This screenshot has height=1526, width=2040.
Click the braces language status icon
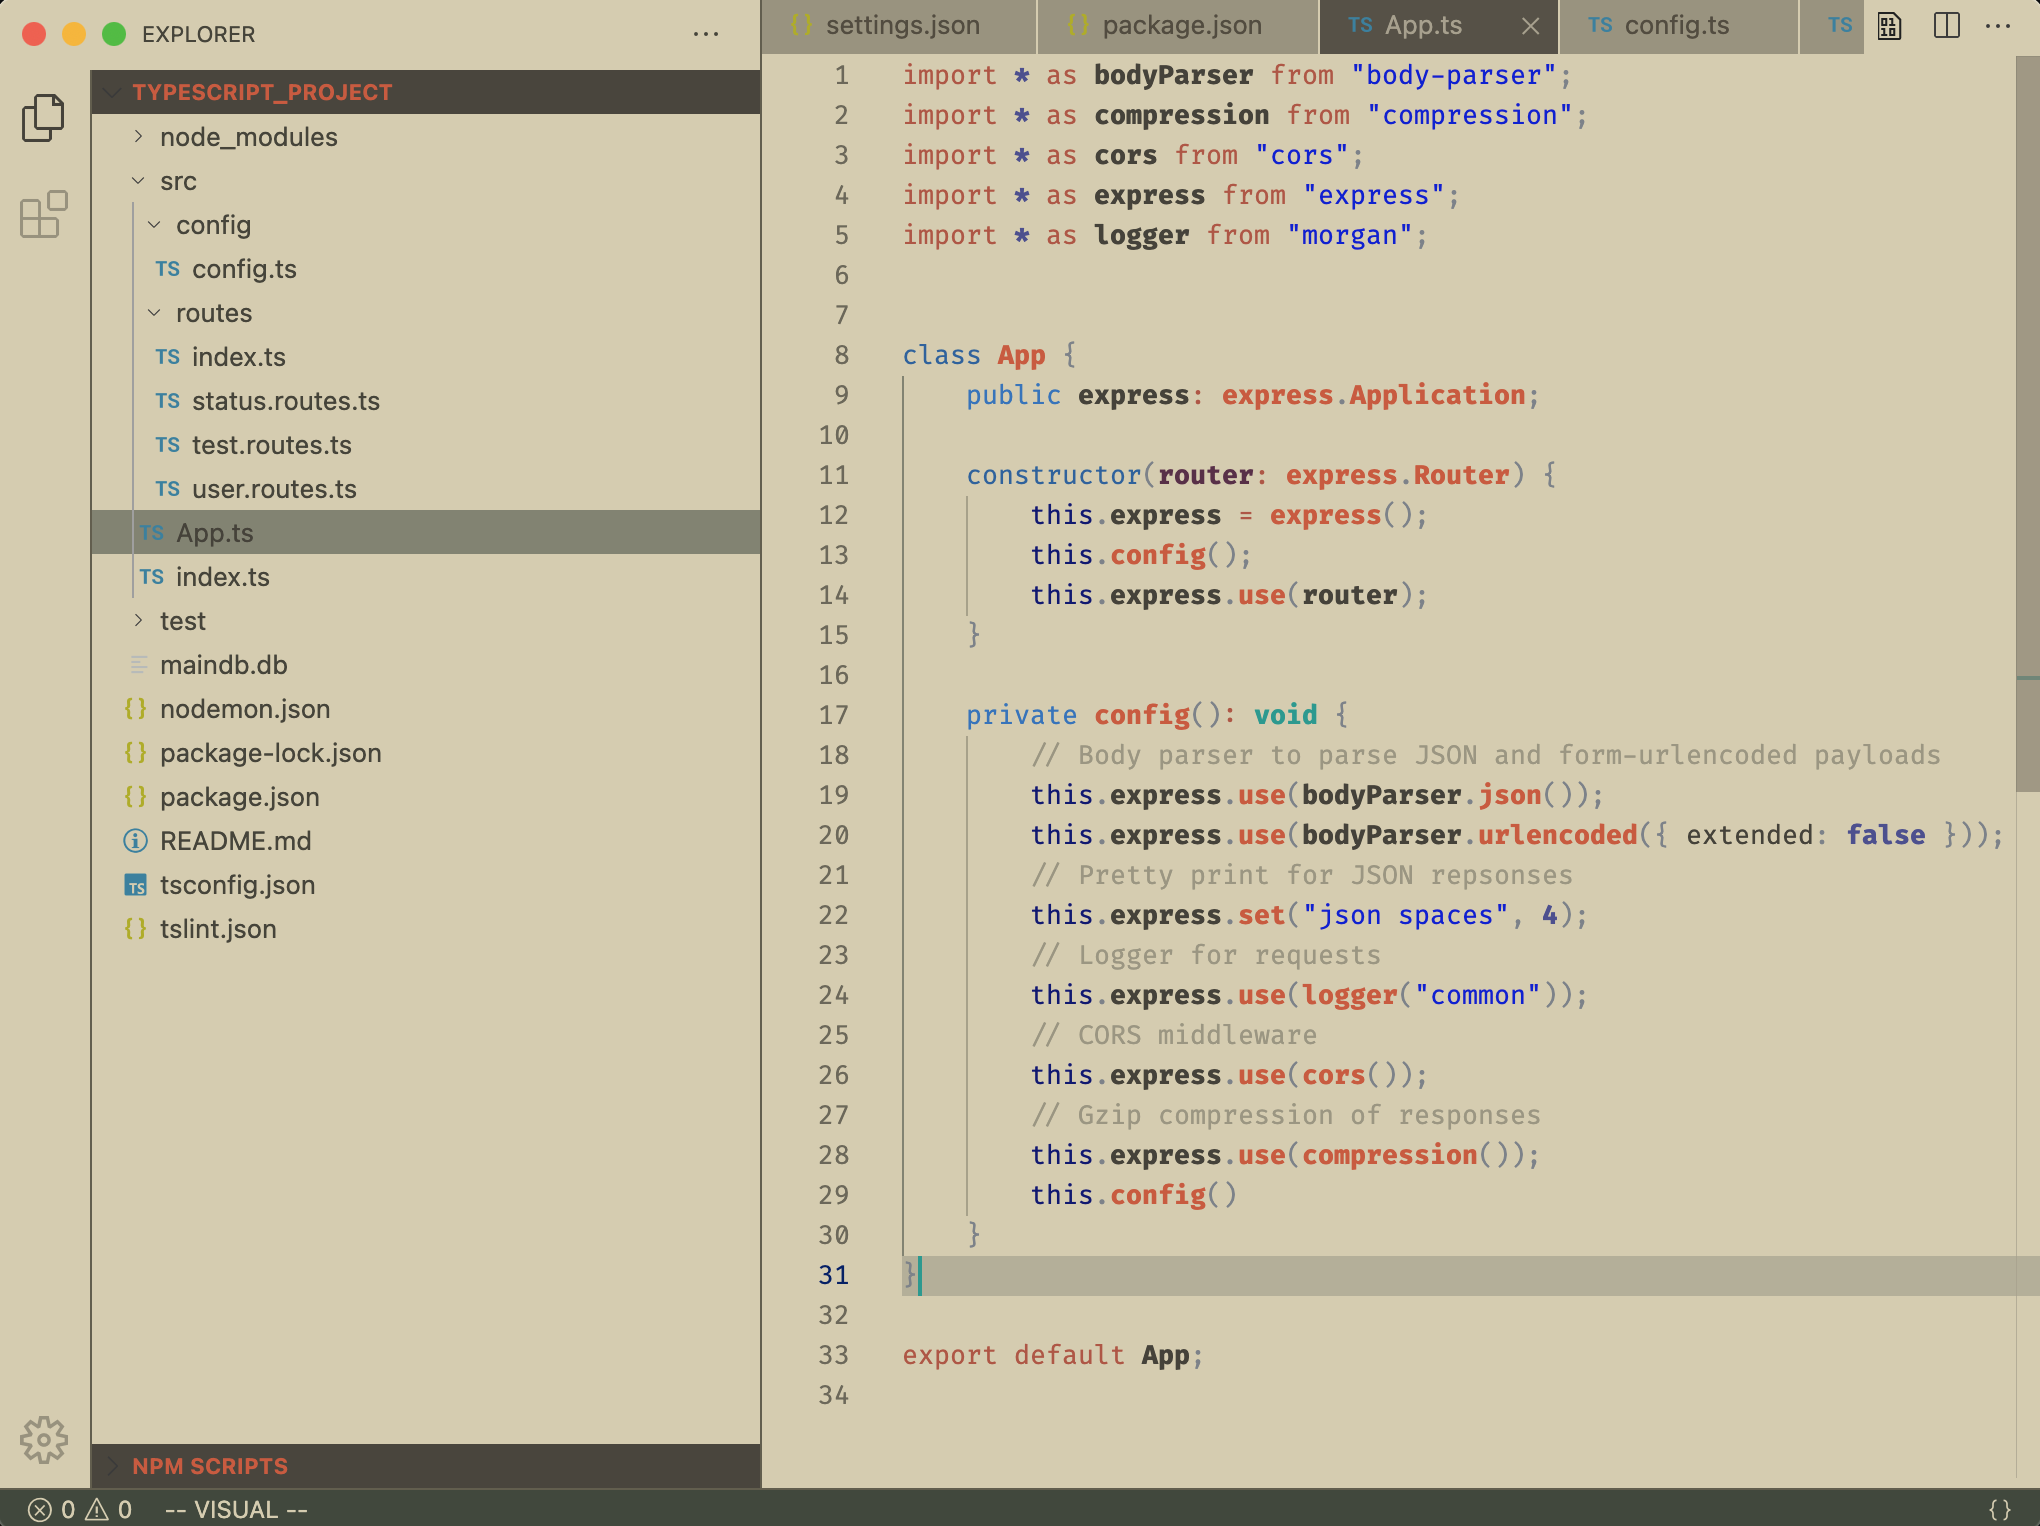point(2000,1509)
